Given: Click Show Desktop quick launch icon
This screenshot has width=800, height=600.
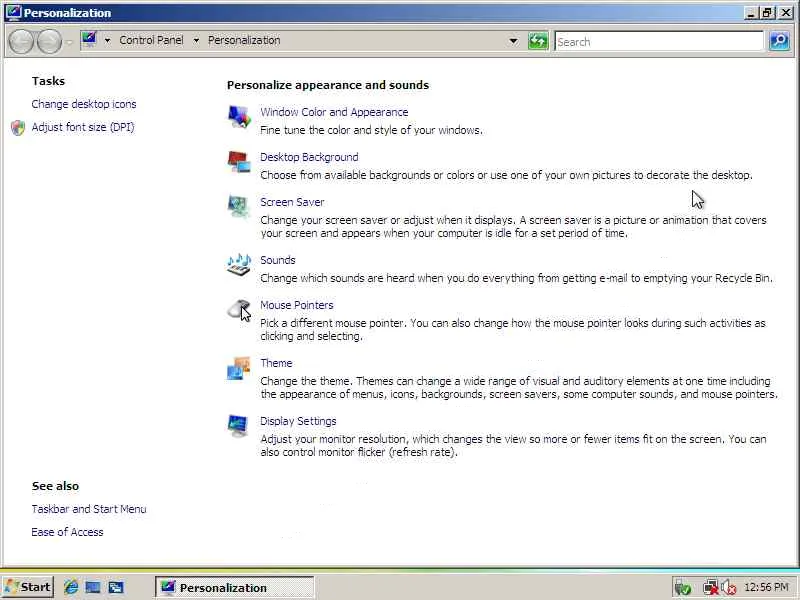Looking at the screenshot, I should (93, 587).
